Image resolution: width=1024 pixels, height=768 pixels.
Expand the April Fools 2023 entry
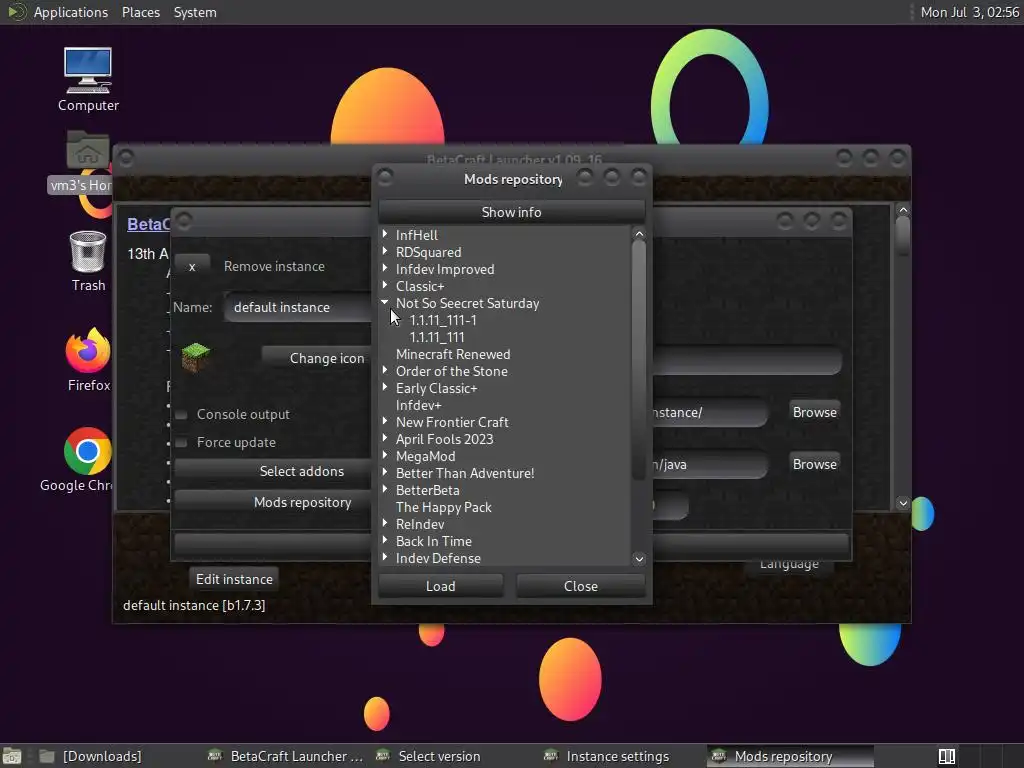click(385, 438)
